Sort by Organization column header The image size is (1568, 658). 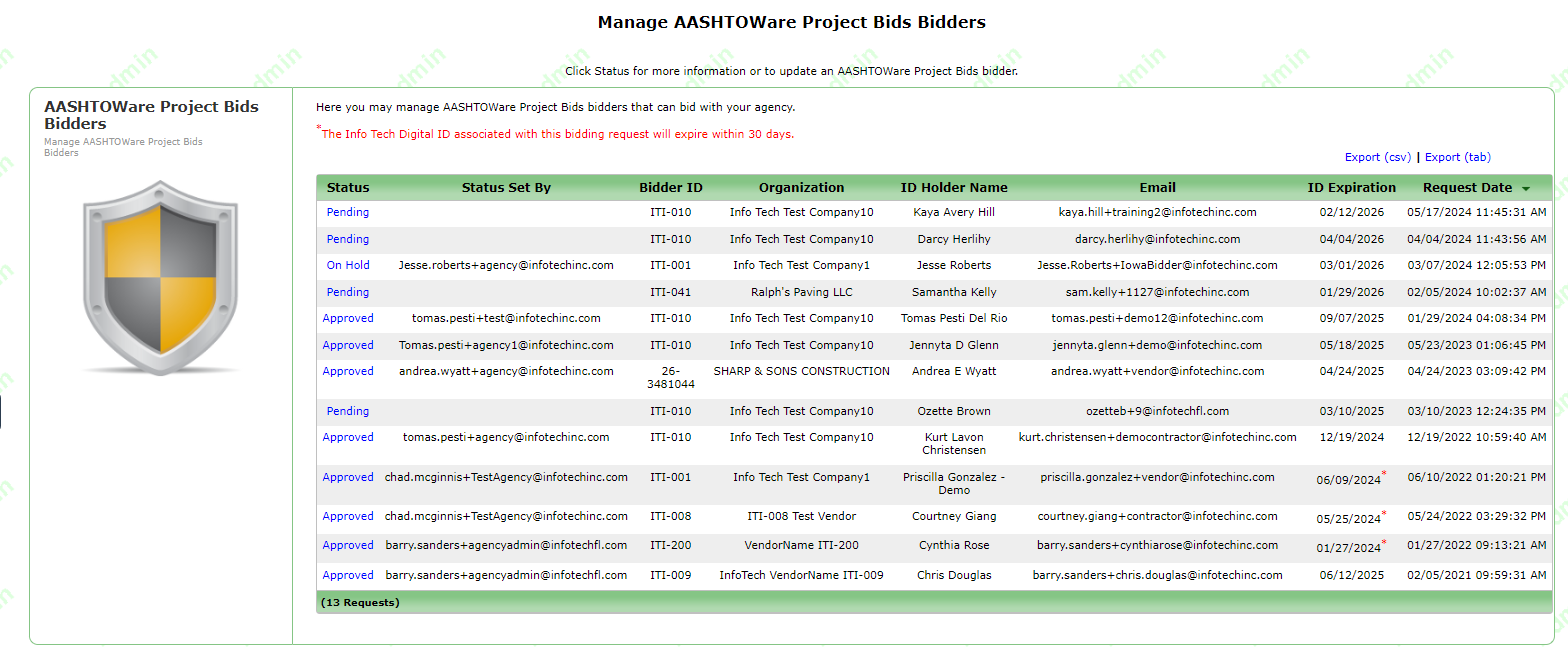pyautogui.click(x=801, y=188)
